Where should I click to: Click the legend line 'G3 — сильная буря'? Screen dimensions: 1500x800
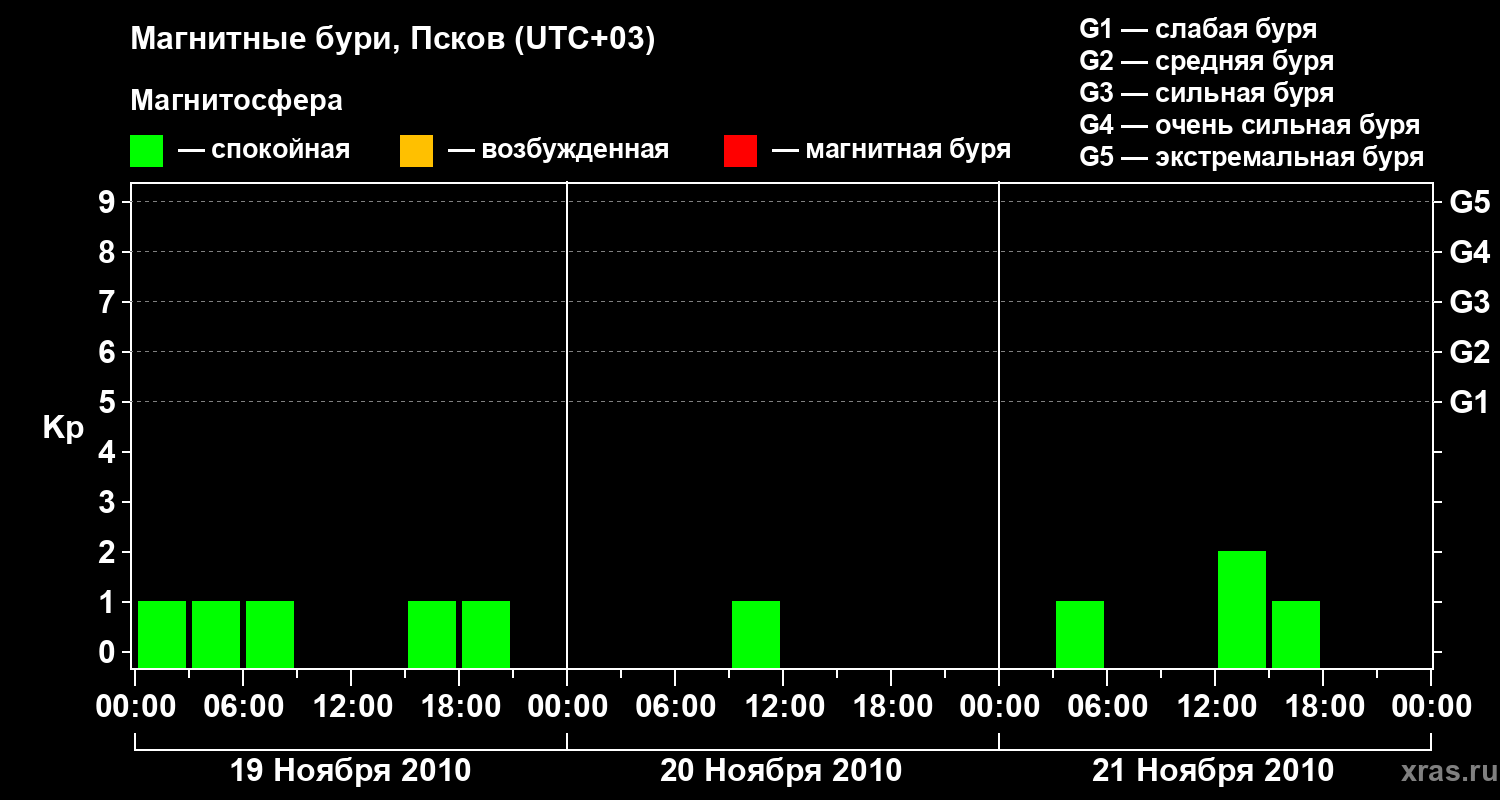tap(1207, 93)
